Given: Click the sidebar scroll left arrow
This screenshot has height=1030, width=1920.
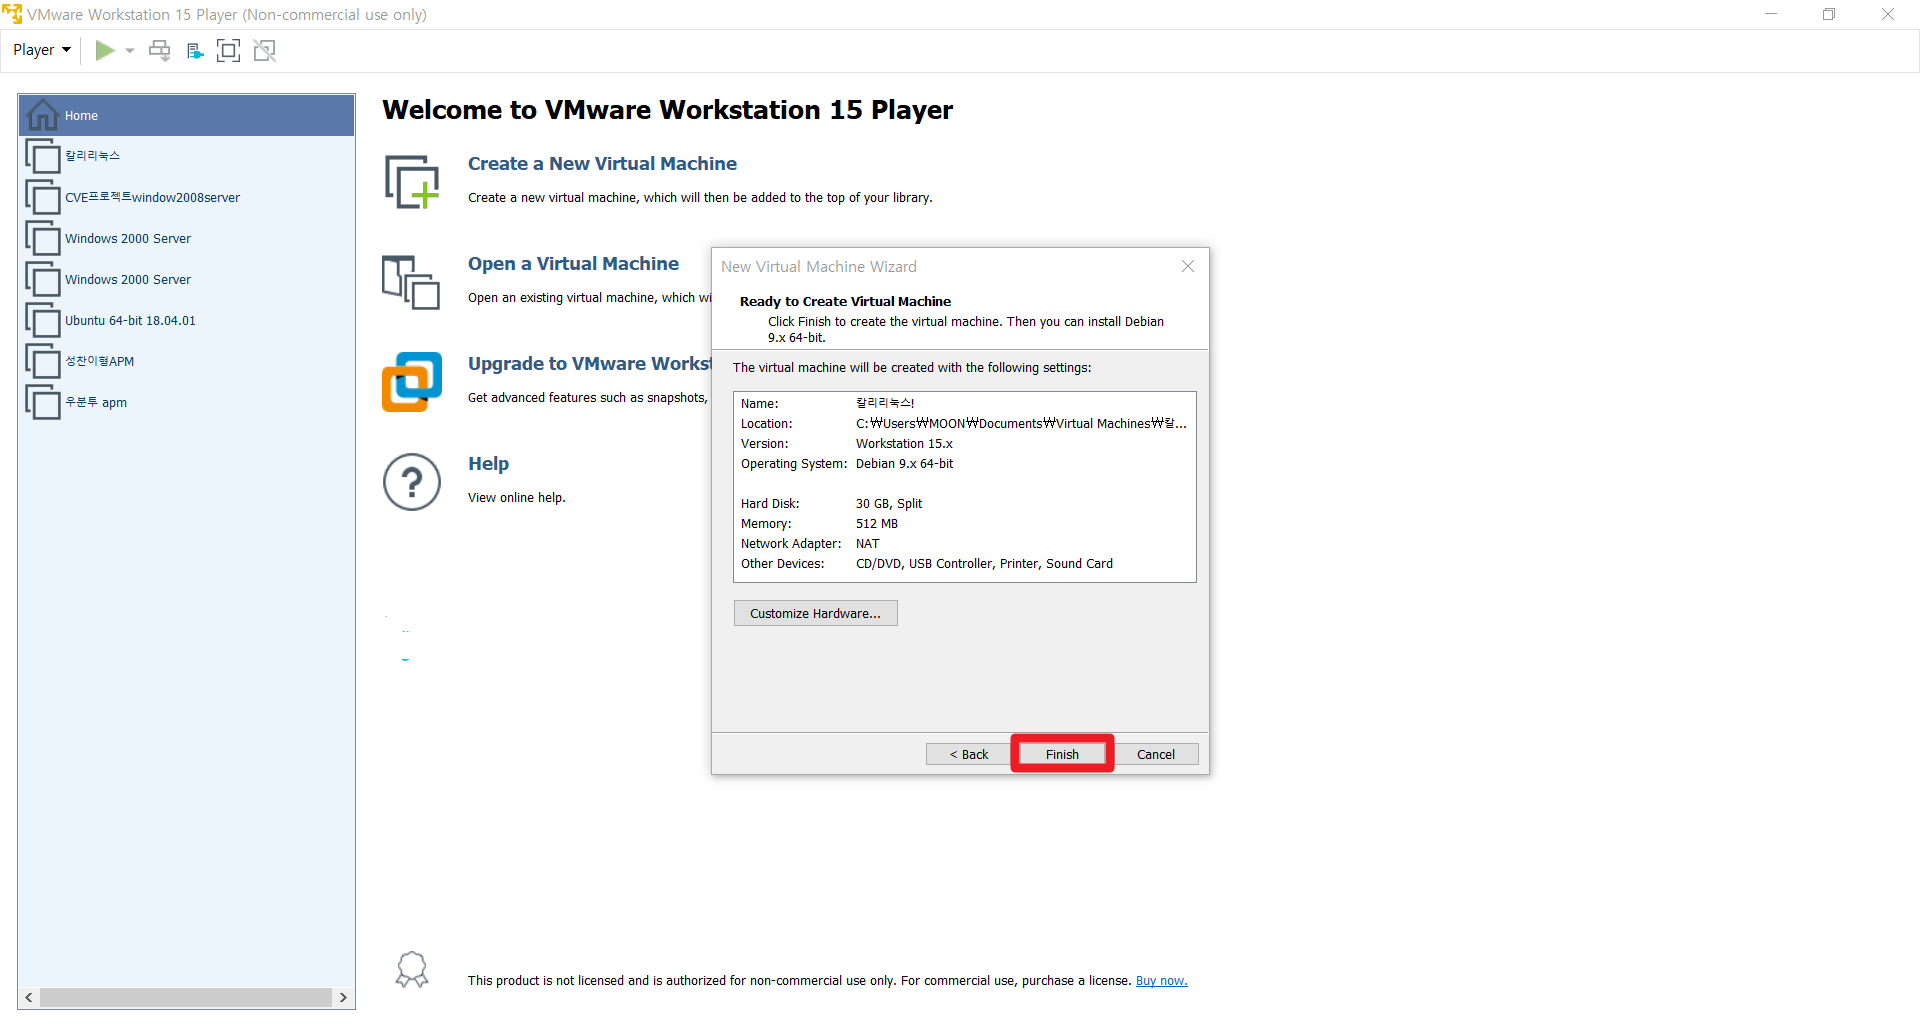Looking at the screenshot, I should (x=29, y=998).
